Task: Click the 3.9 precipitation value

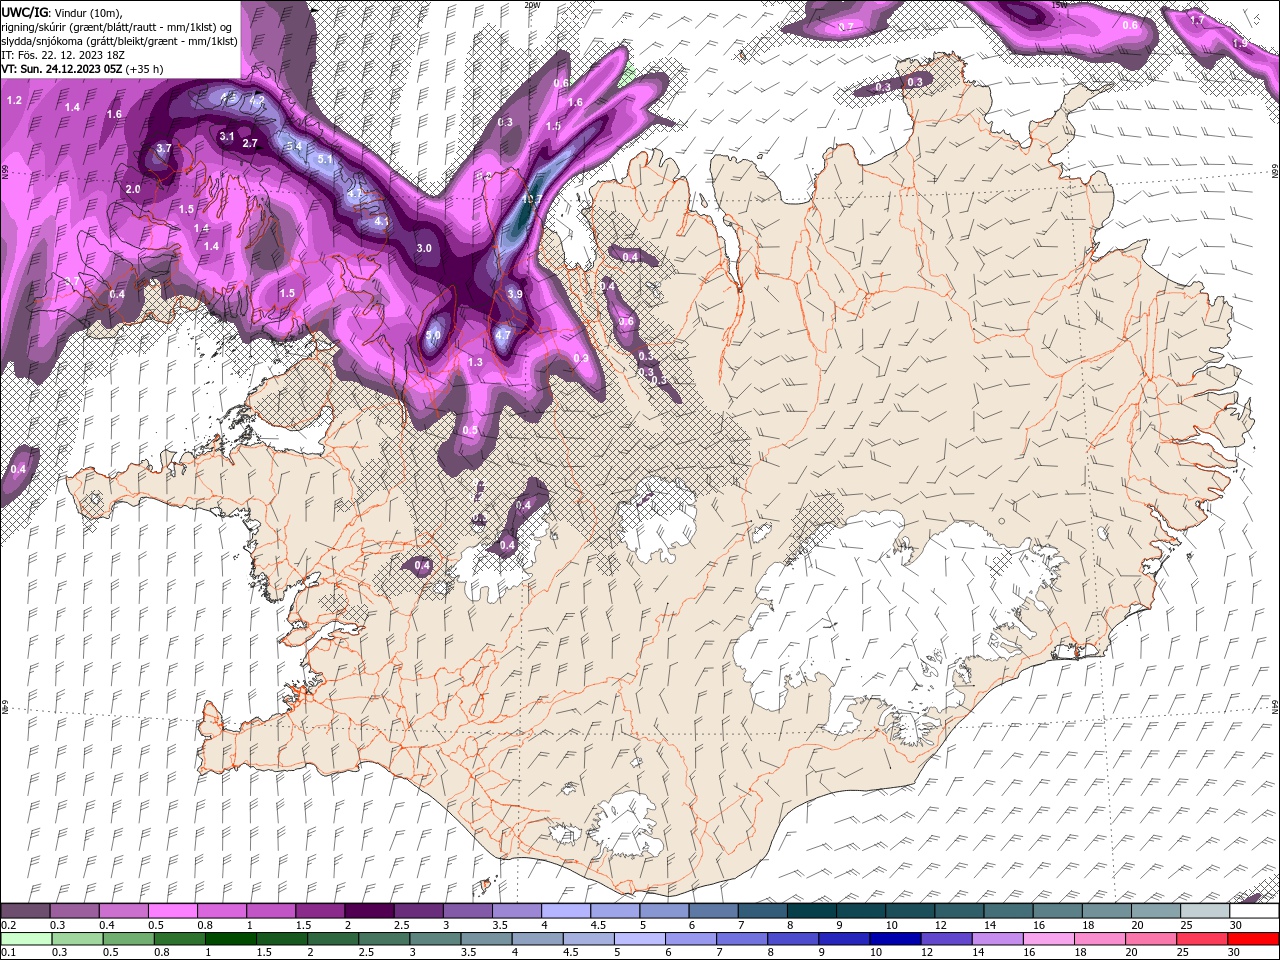Action: [515, 294]
